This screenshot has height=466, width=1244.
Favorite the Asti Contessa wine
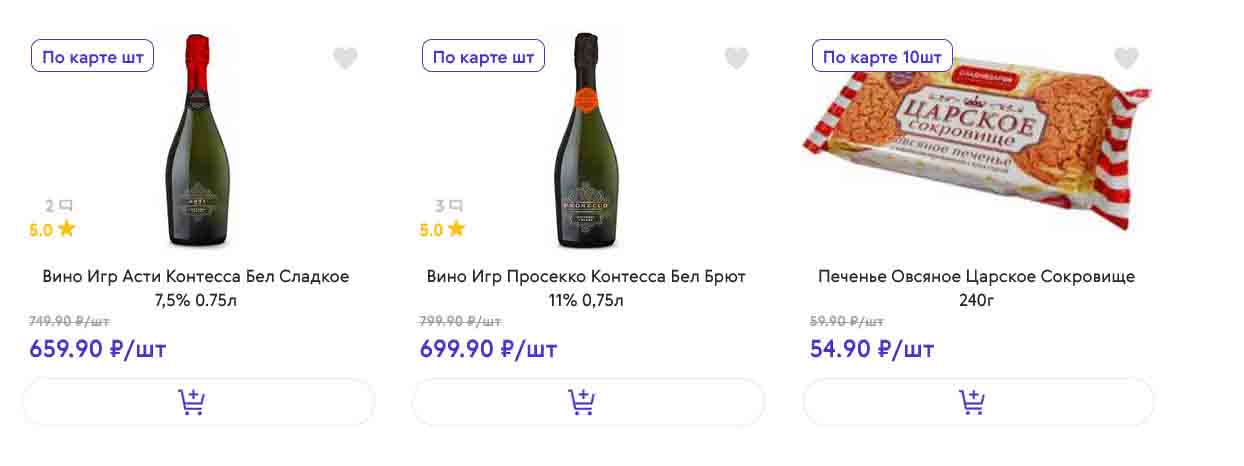[x=345, y=59]
